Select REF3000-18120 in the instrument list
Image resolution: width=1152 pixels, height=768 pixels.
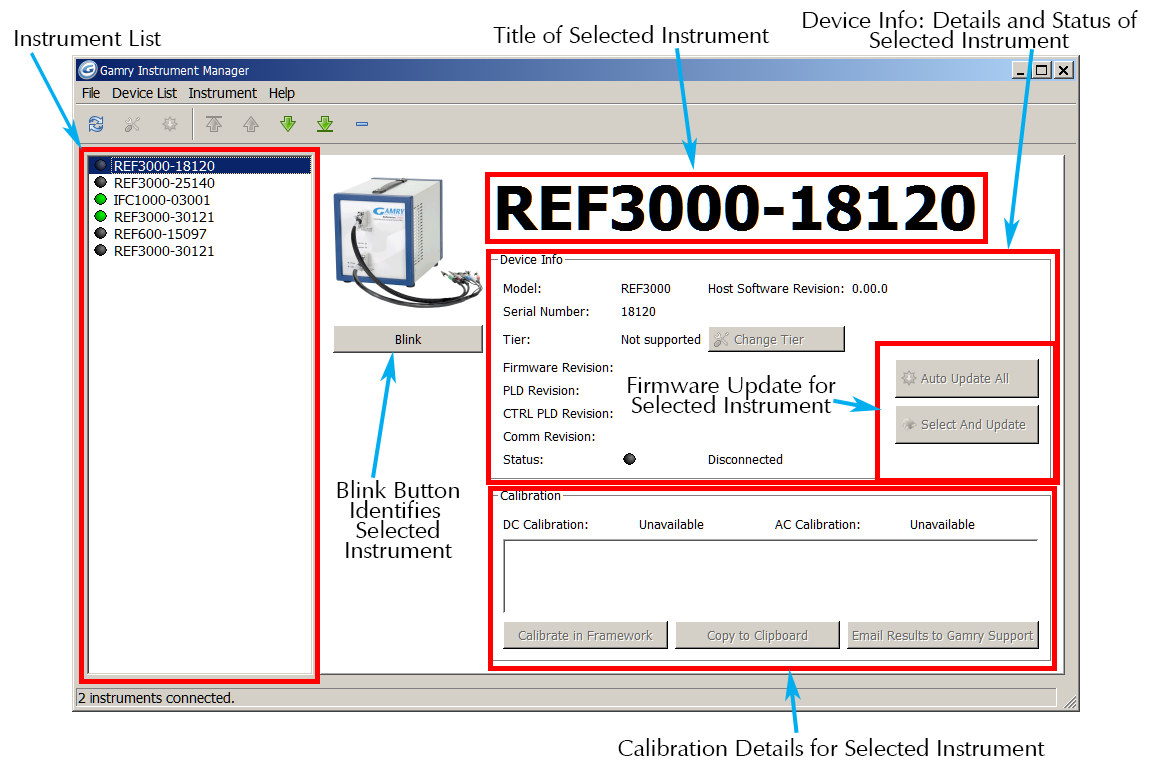[201, 166]
